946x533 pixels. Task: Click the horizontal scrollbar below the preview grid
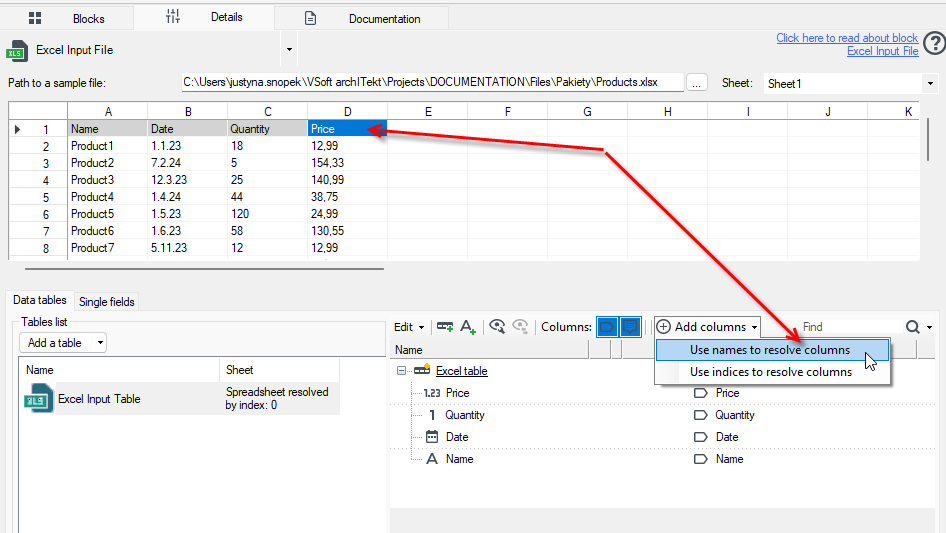coord(205,269)
